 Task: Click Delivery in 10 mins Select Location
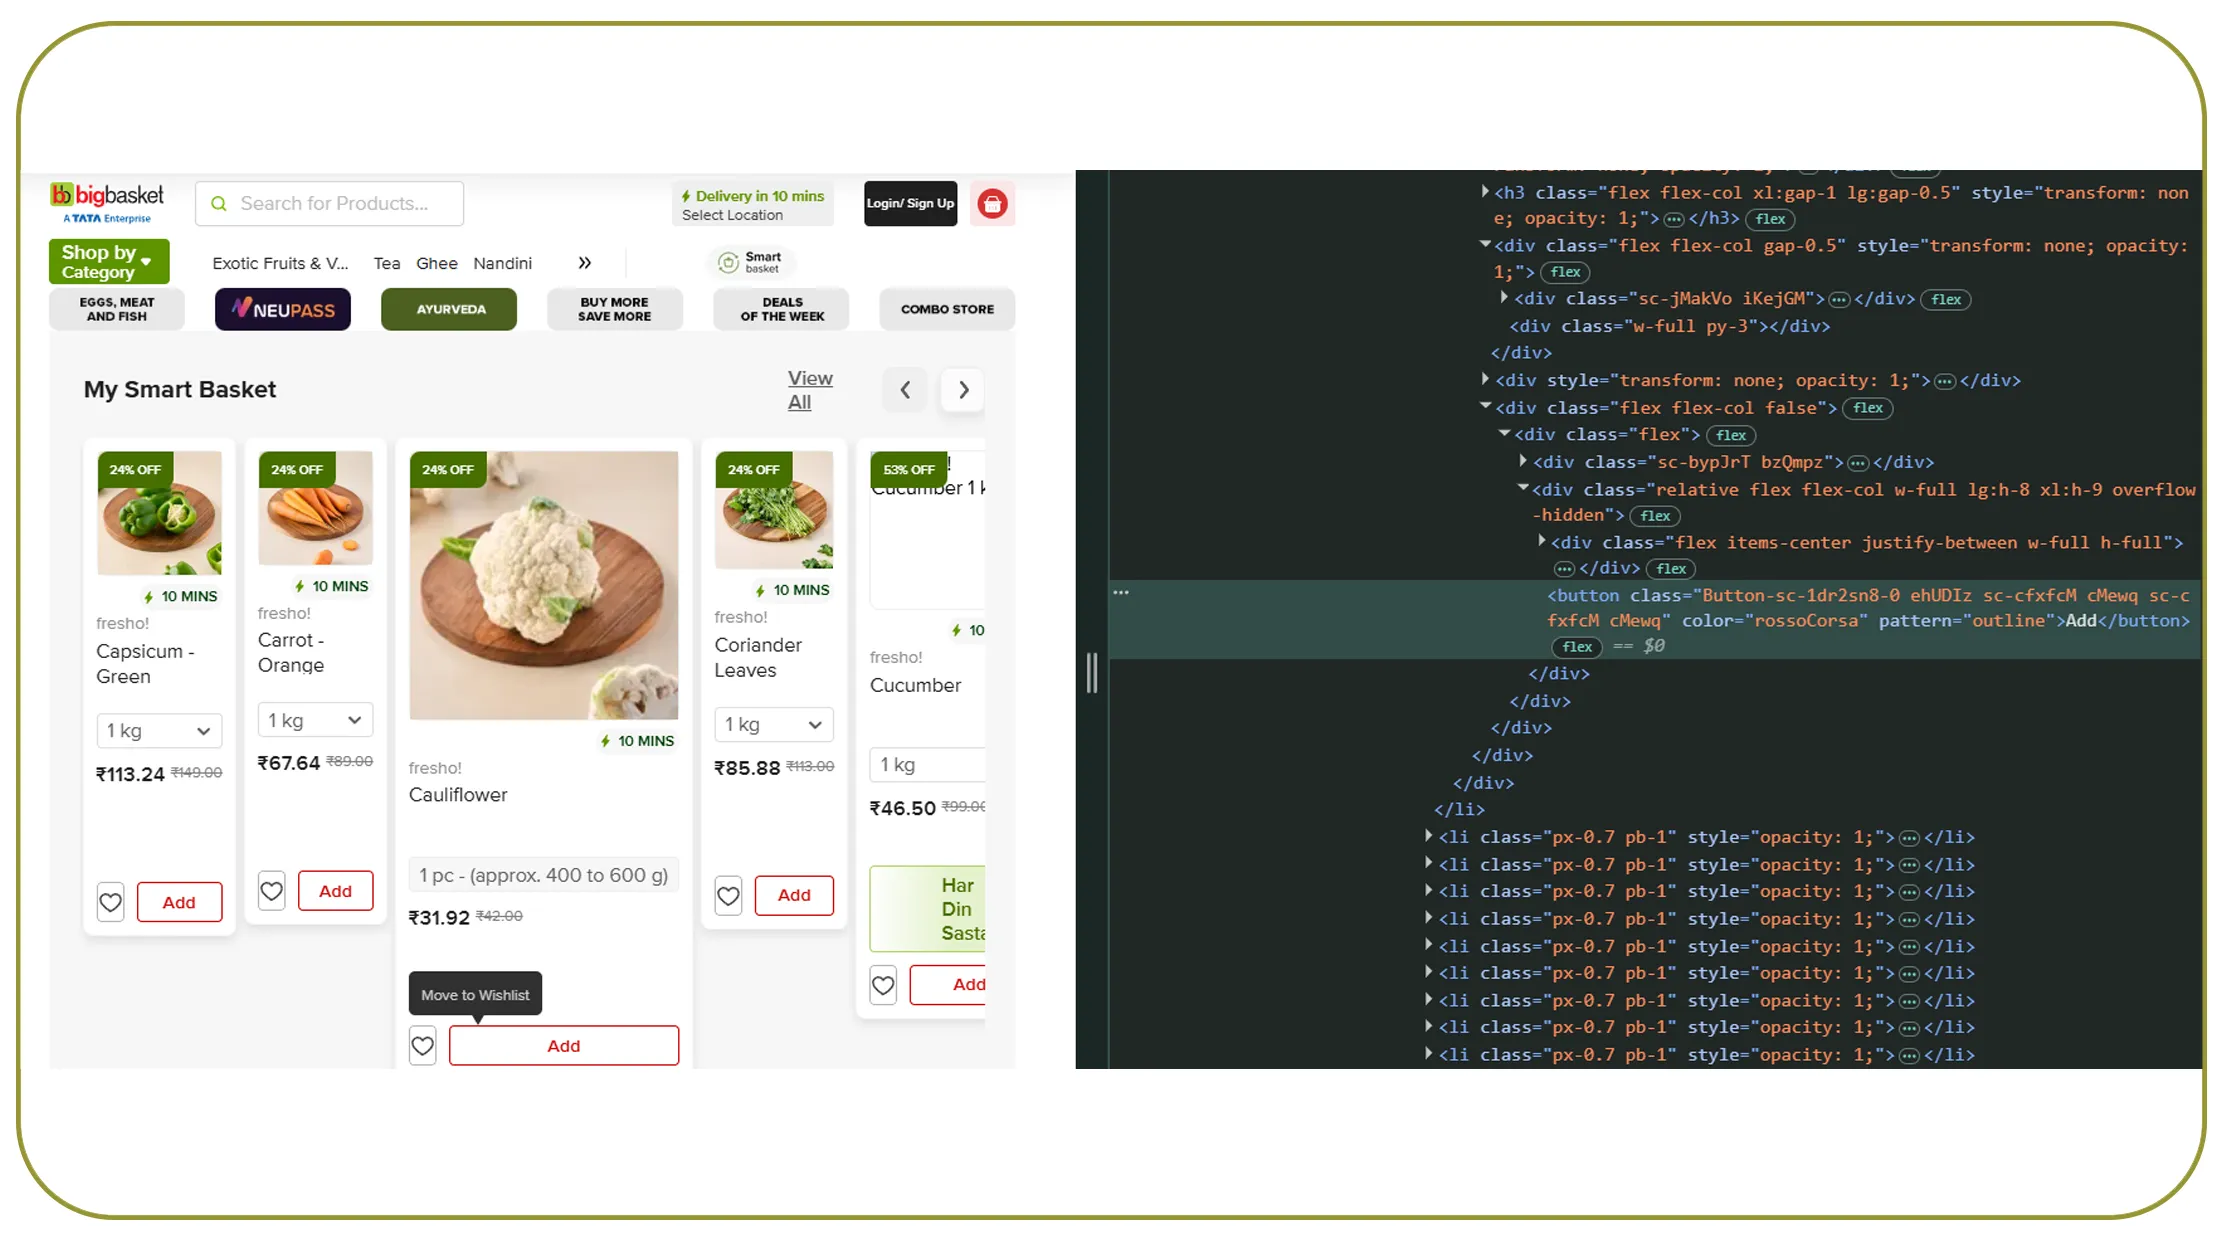click(x=753, y=205)
